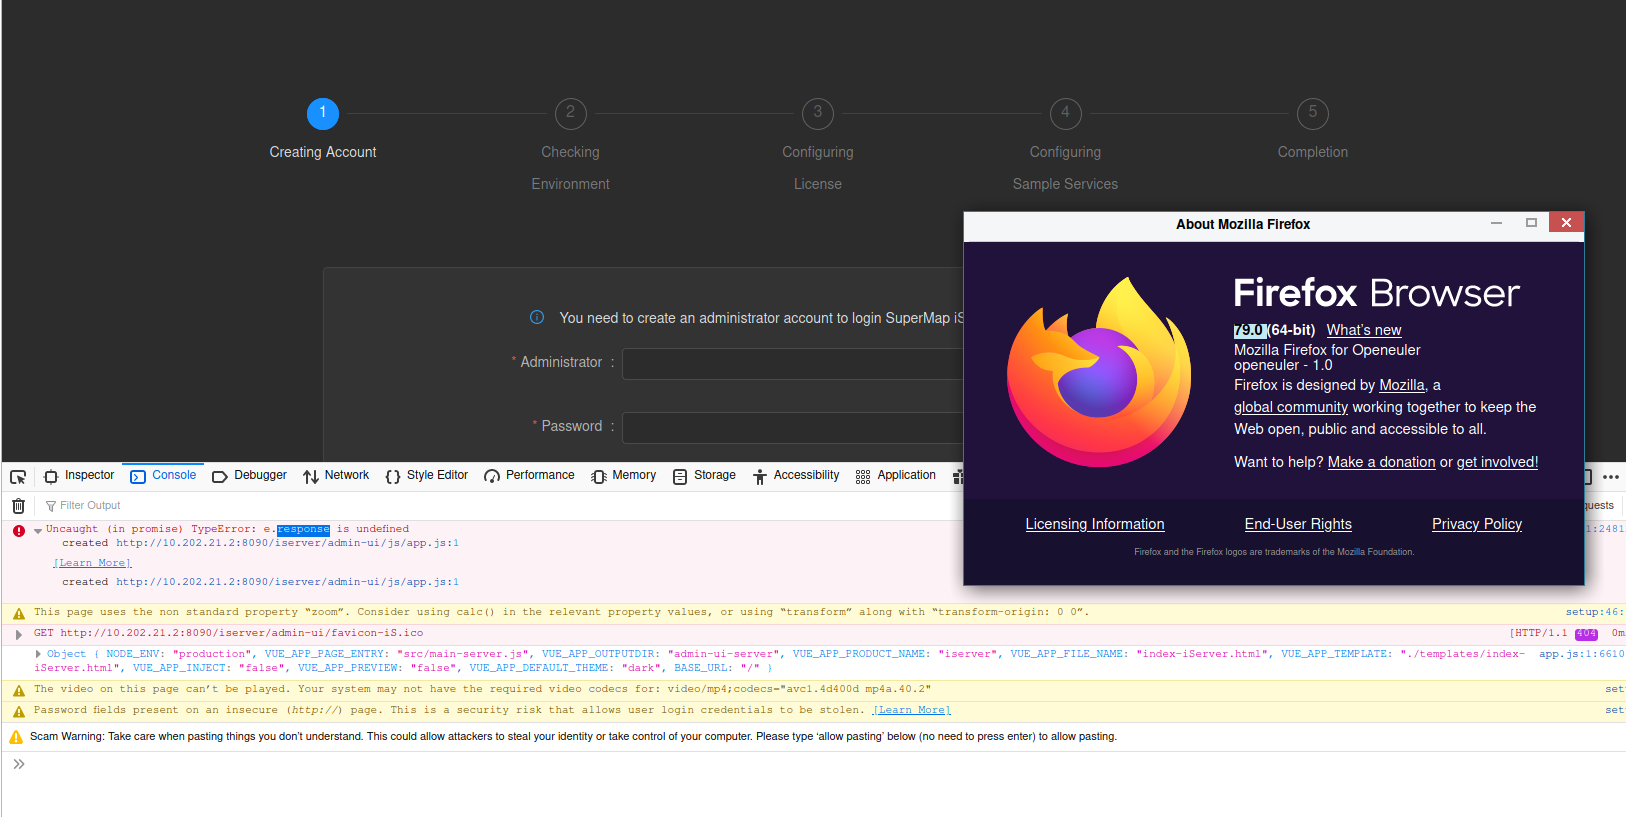This screenshot has height=817, width=1626.
Task: Open the Performance tab
Action: (529, 476)
